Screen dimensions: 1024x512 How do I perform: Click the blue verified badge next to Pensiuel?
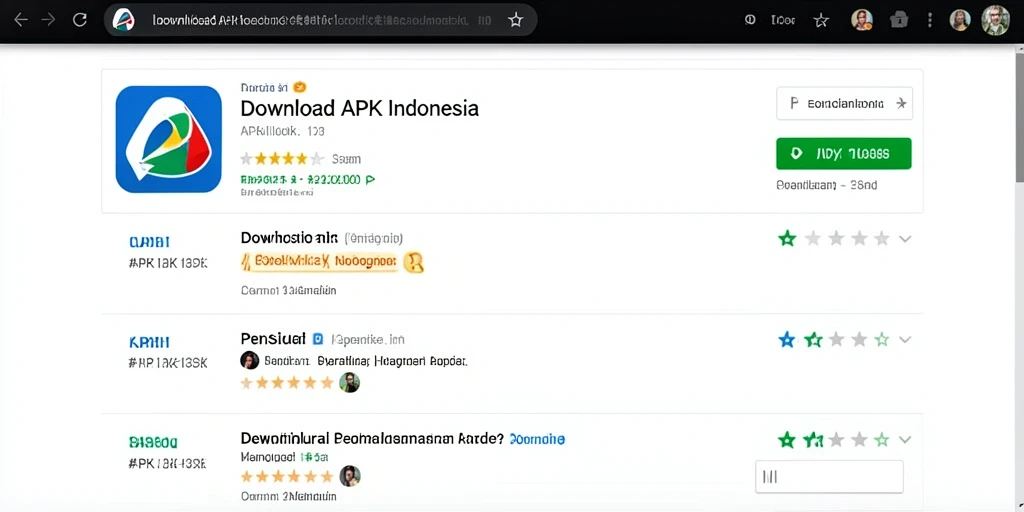tap(318, 339)
